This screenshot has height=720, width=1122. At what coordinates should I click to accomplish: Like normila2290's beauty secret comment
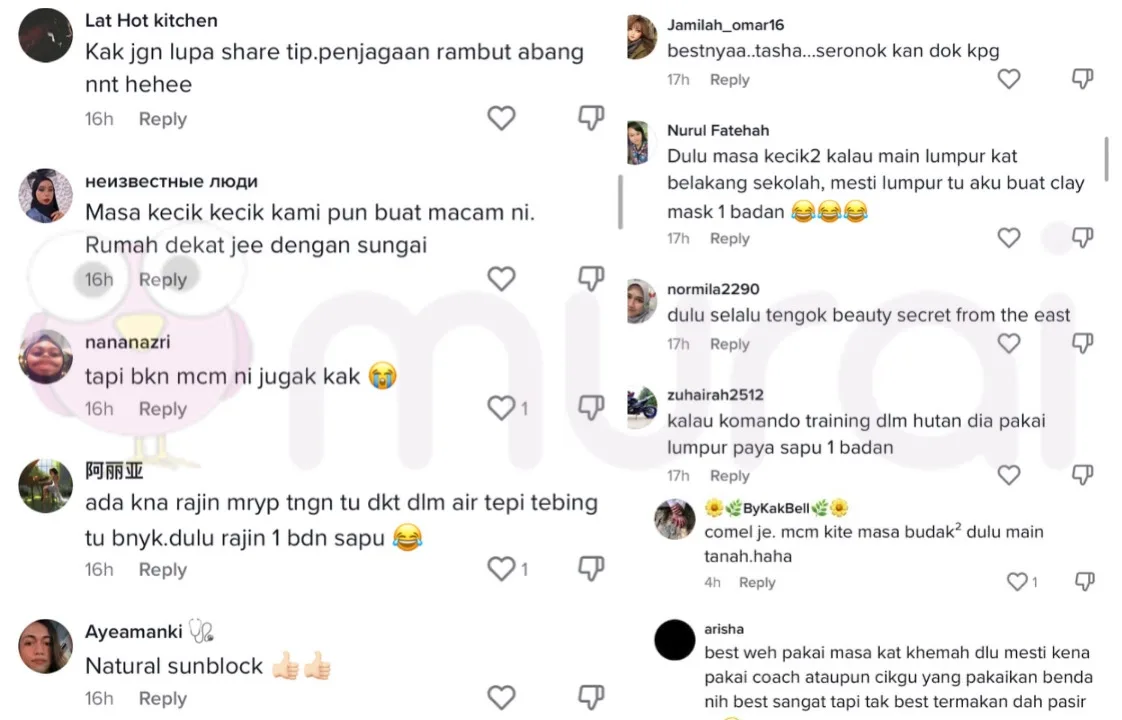1009,344
